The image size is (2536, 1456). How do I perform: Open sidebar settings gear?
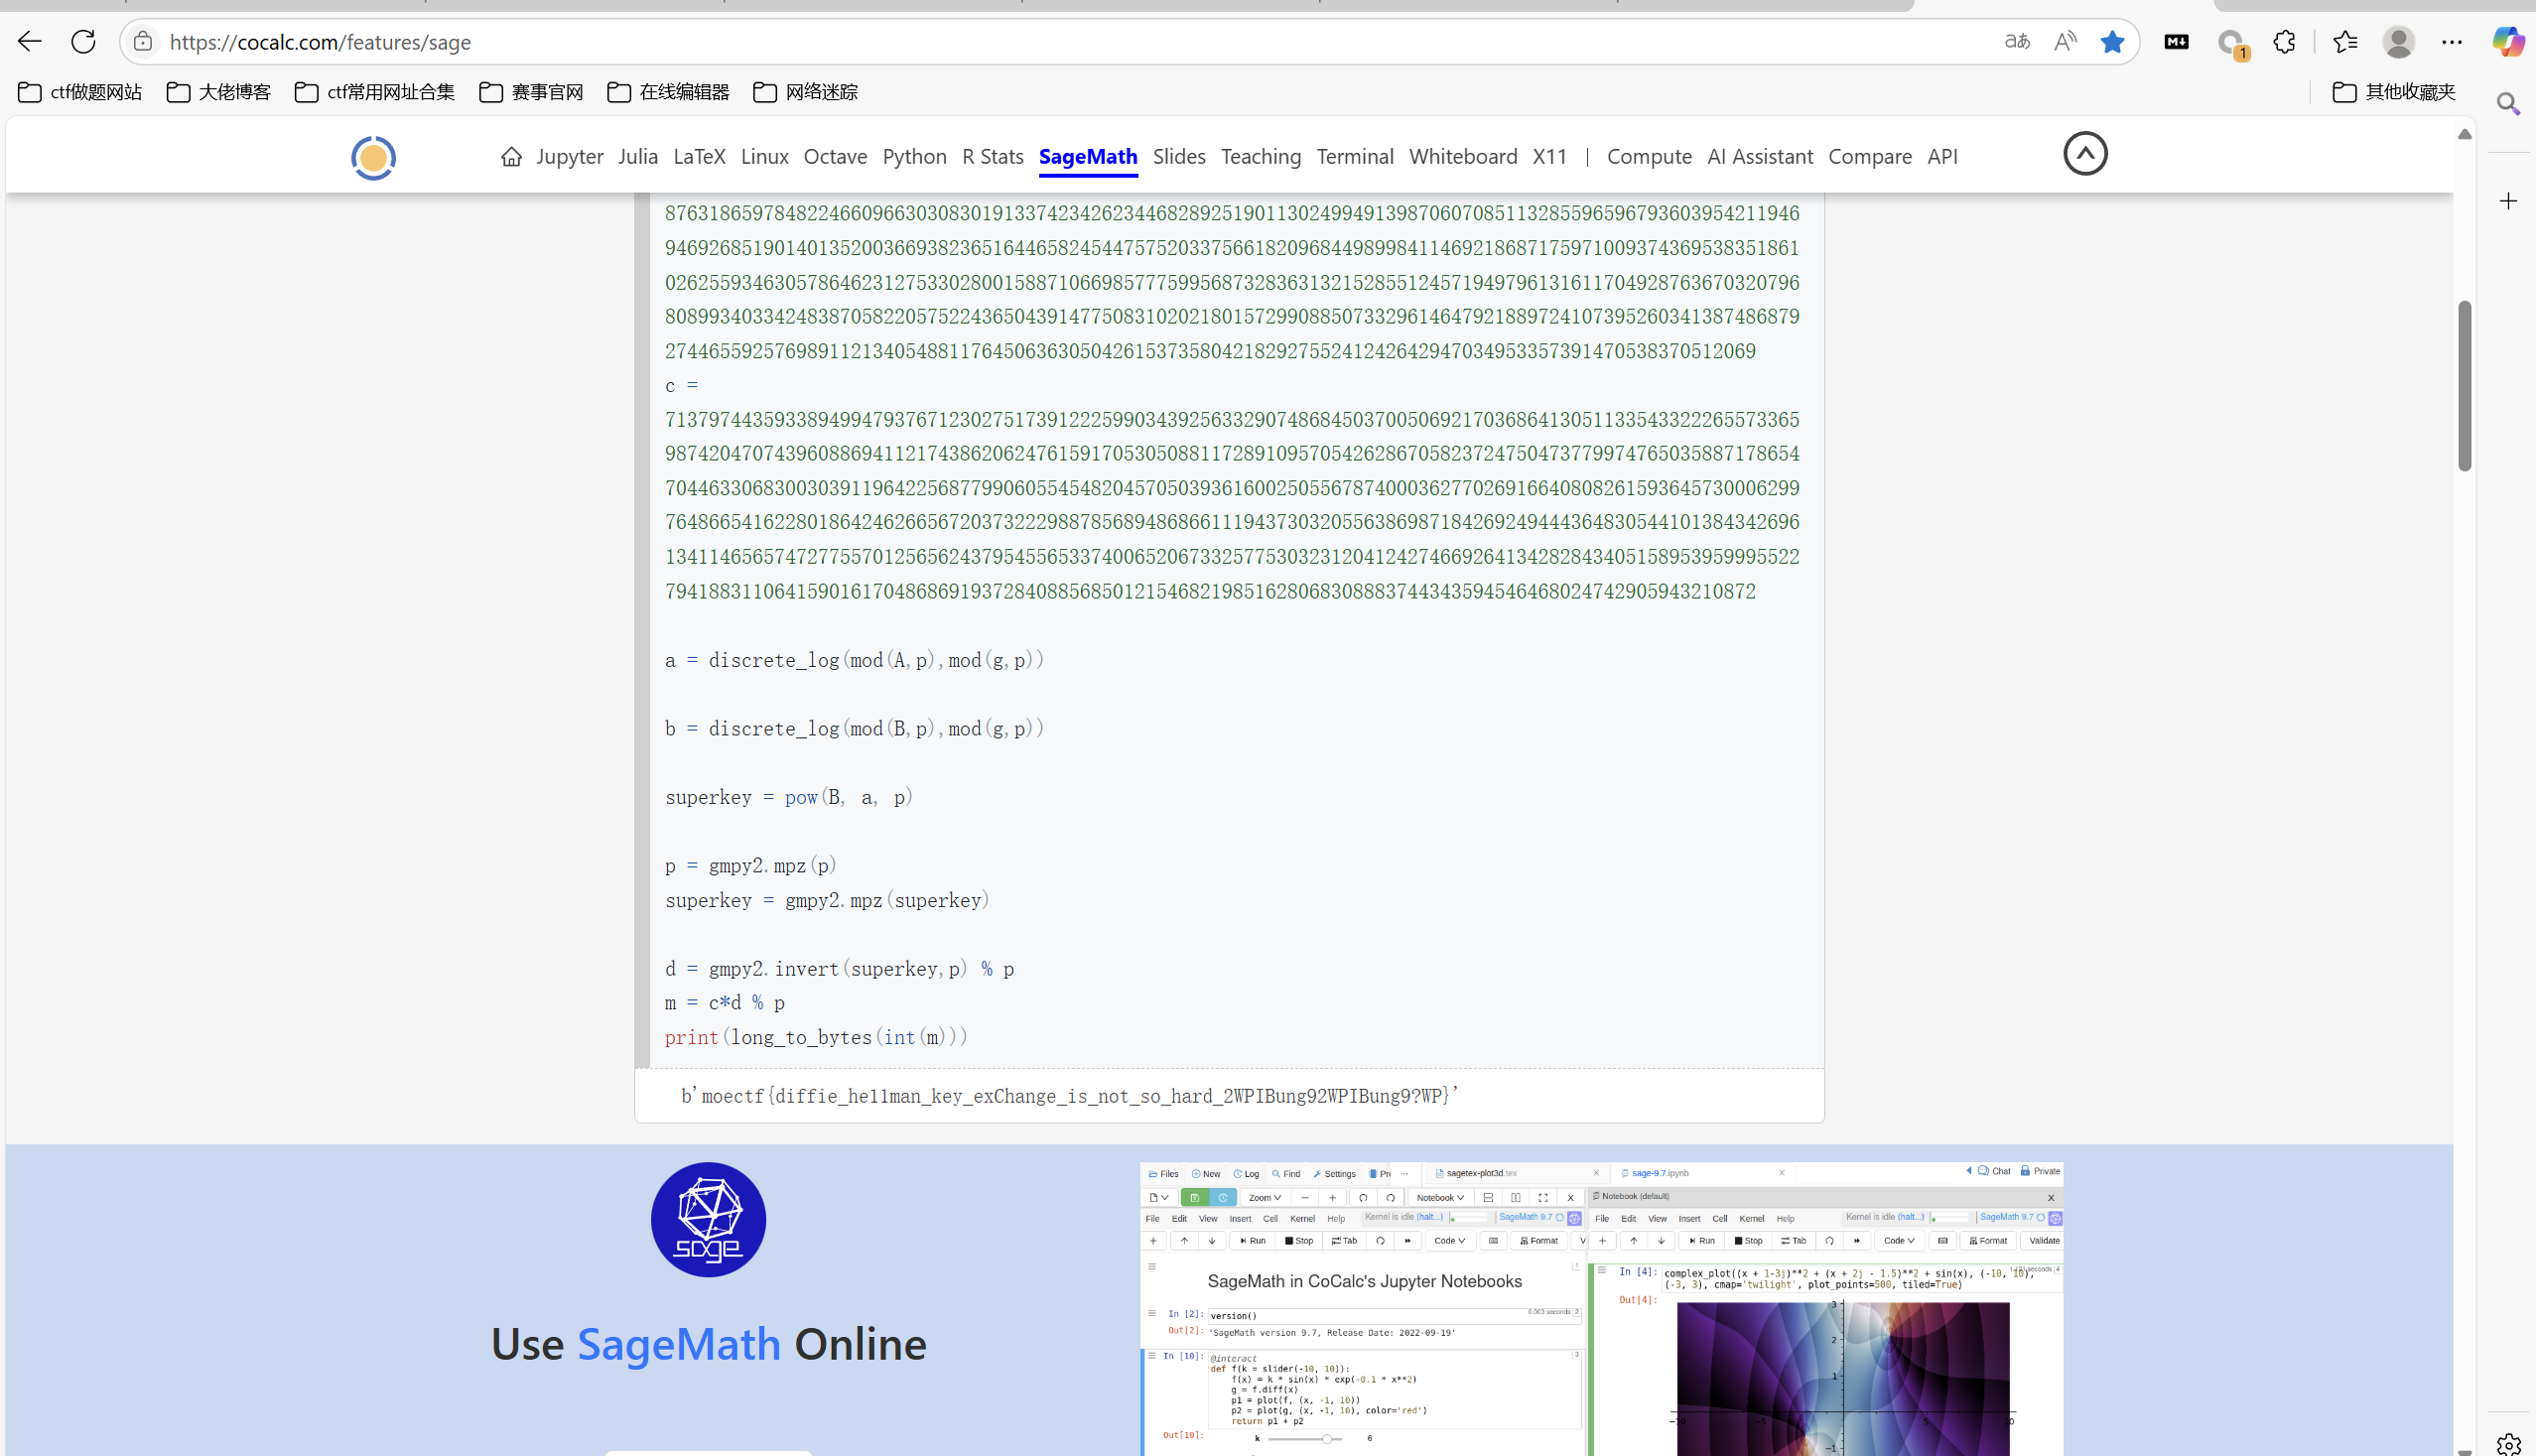2508,1444
